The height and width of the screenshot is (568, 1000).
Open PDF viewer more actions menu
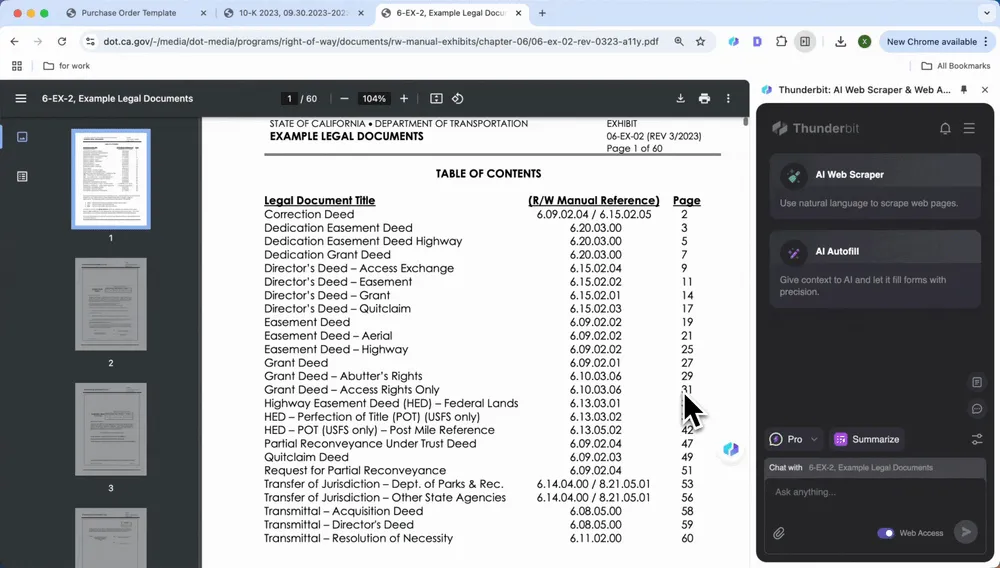[728, 98]
